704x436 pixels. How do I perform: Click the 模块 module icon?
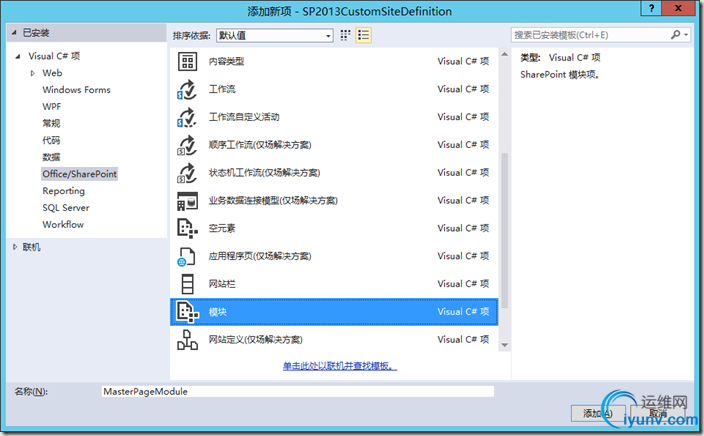(187, 312)
